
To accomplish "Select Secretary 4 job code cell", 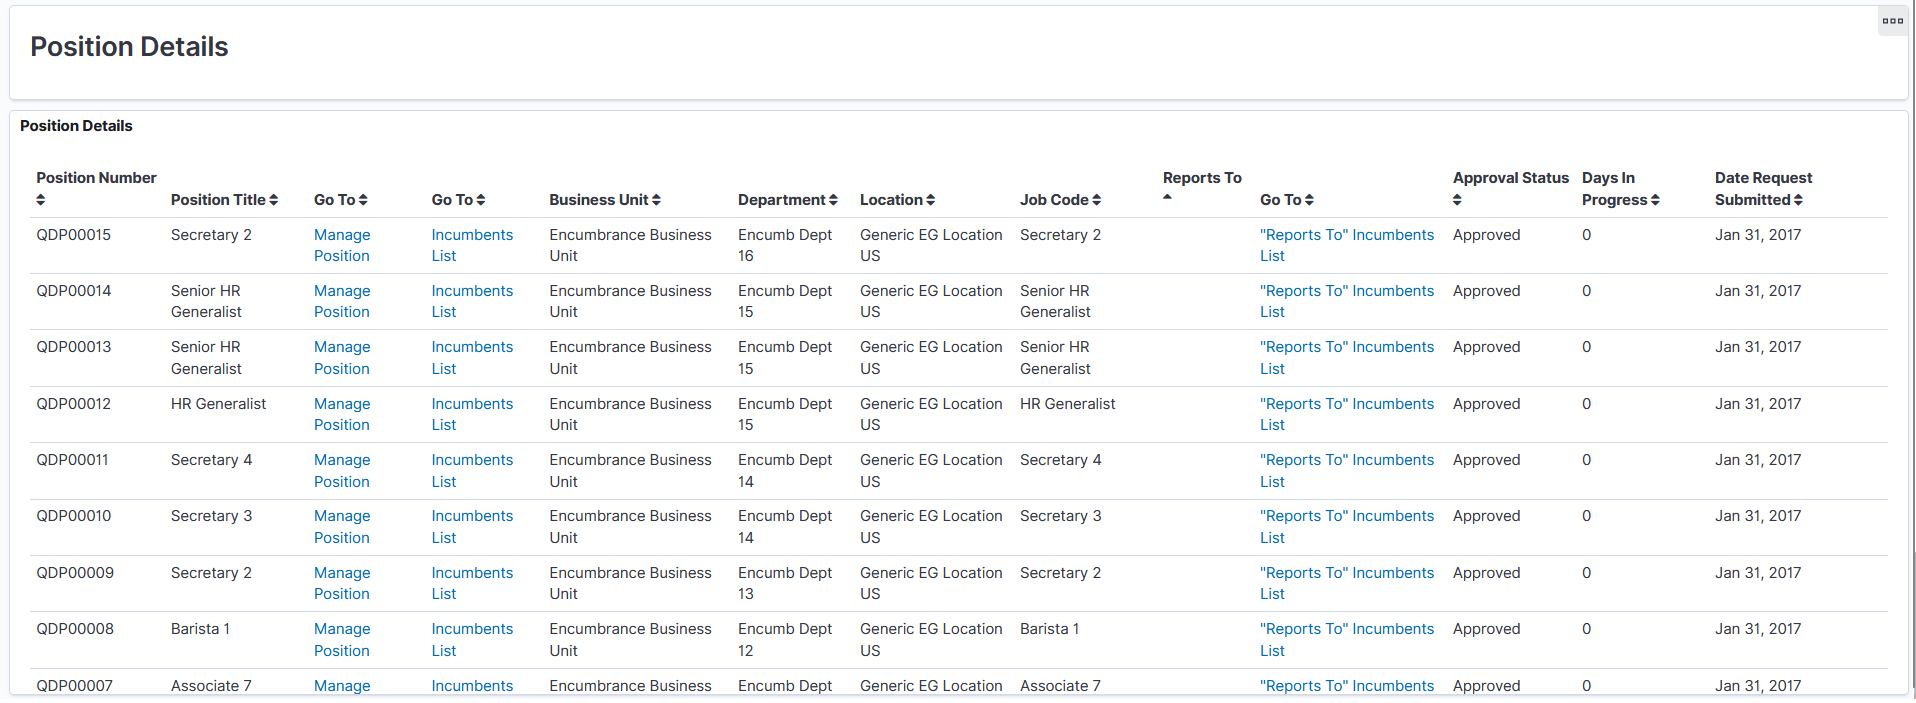I will (1060, 460).
